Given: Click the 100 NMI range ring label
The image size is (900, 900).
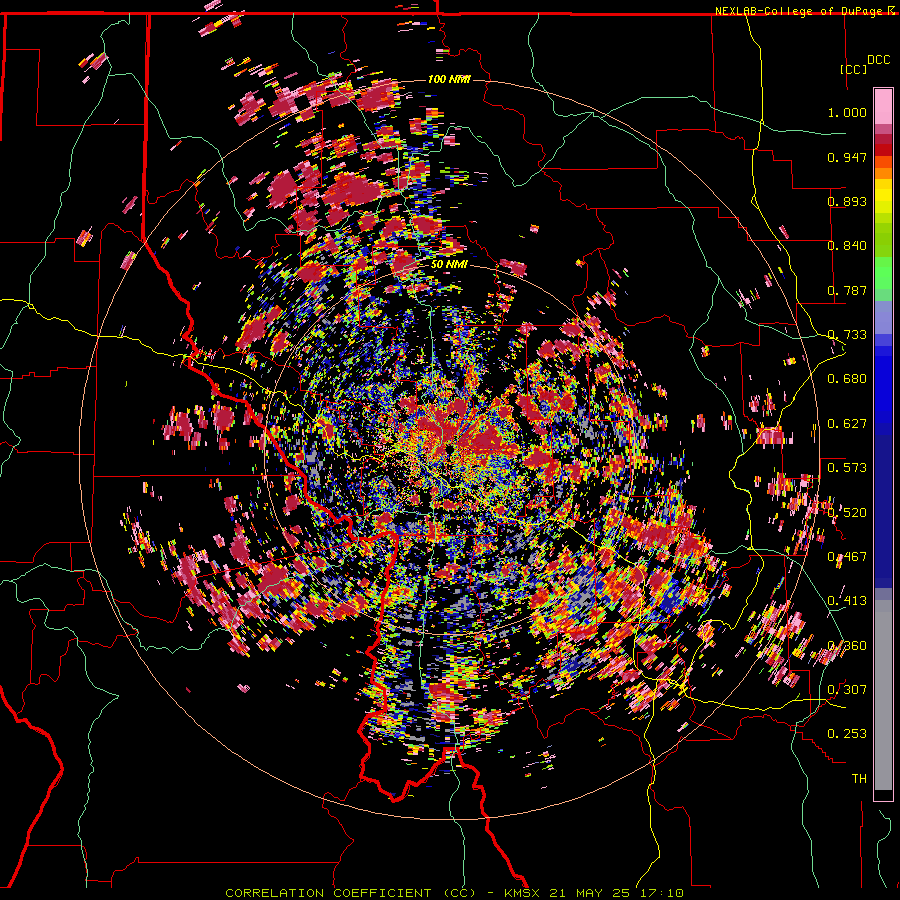Looking at the screenshot, I should coord(449,79).
